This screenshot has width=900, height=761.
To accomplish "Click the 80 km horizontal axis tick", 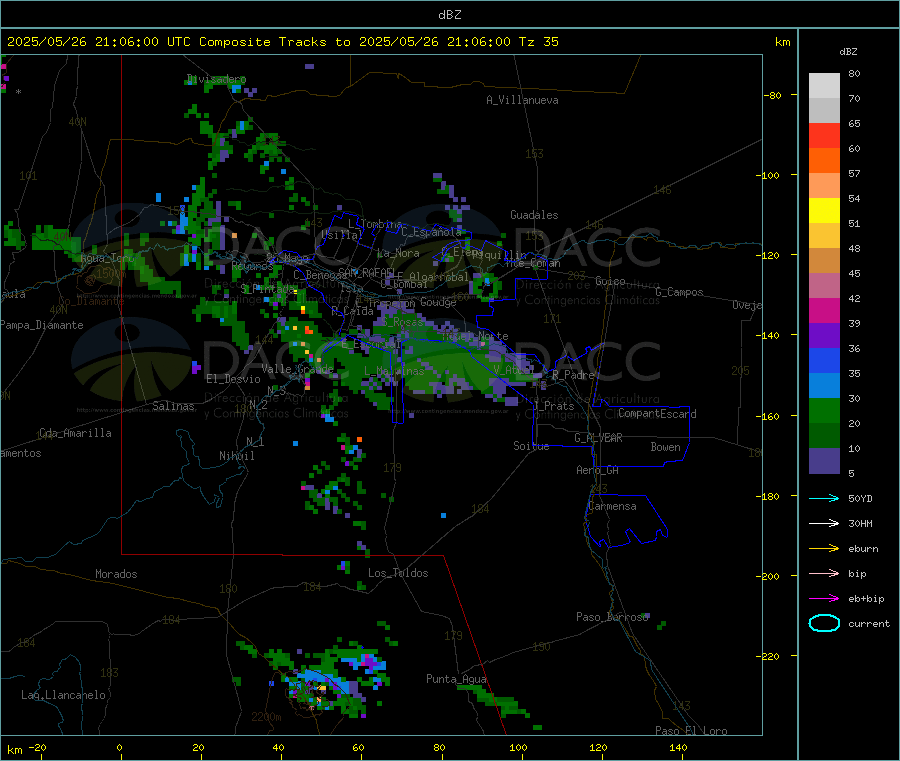I will (x=439, y=748).
